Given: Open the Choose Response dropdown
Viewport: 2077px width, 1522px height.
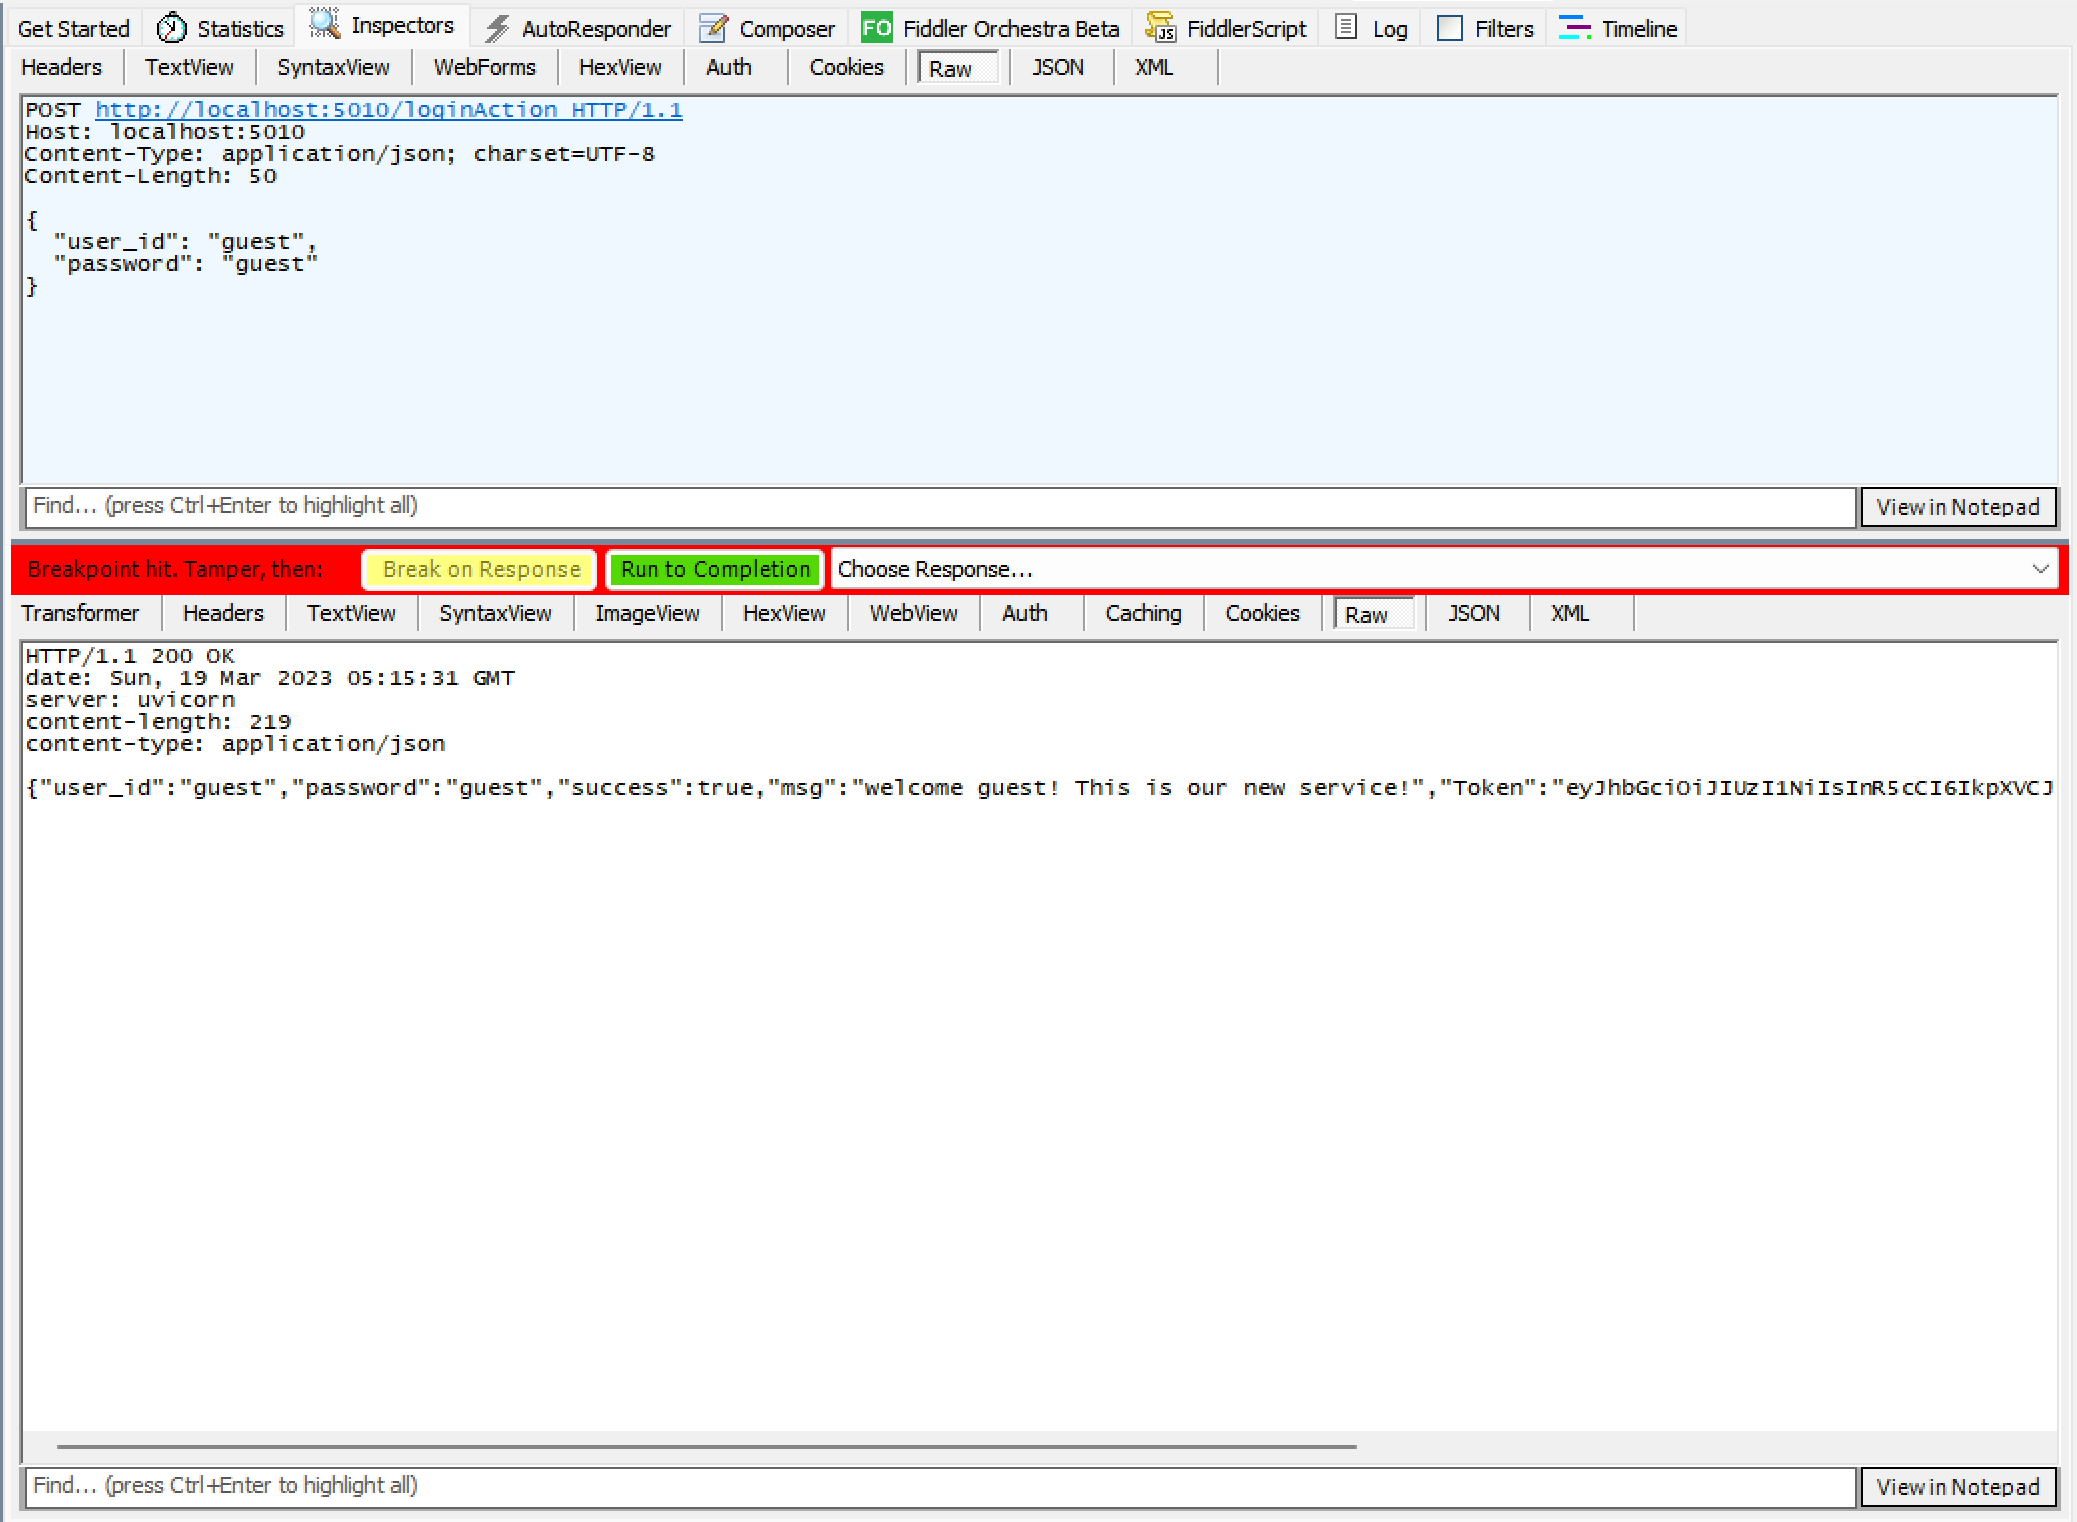Looking at the screenshot, I should click(1444, 569).
